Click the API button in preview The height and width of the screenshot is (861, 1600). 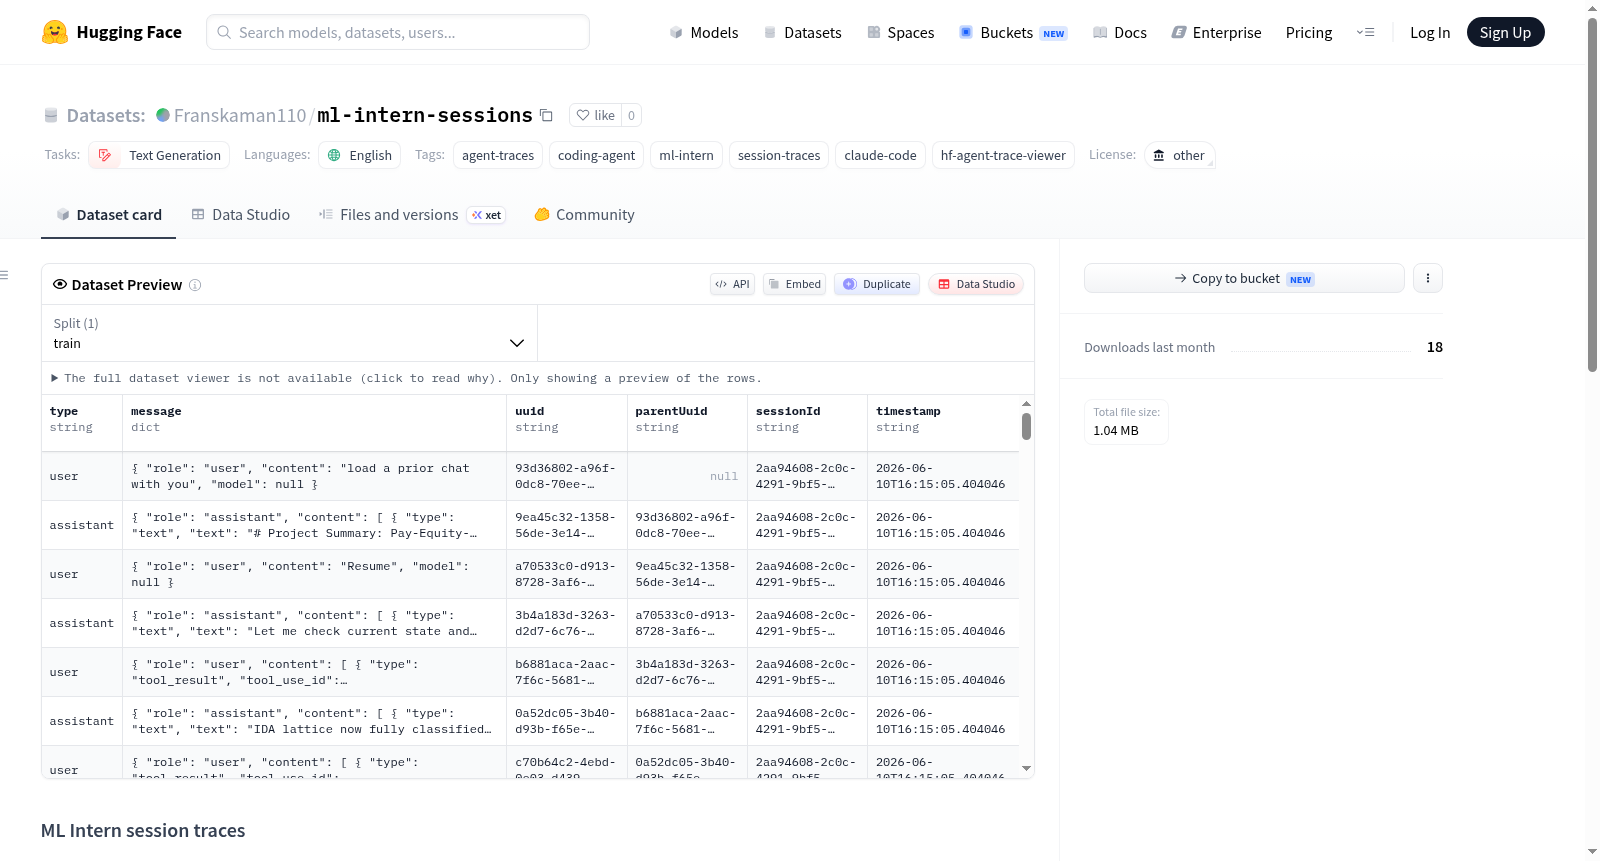click(x=732, y=284)
